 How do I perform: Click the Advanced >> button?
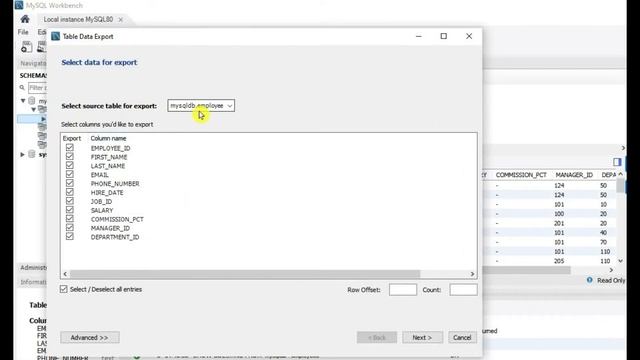point(90,338)
